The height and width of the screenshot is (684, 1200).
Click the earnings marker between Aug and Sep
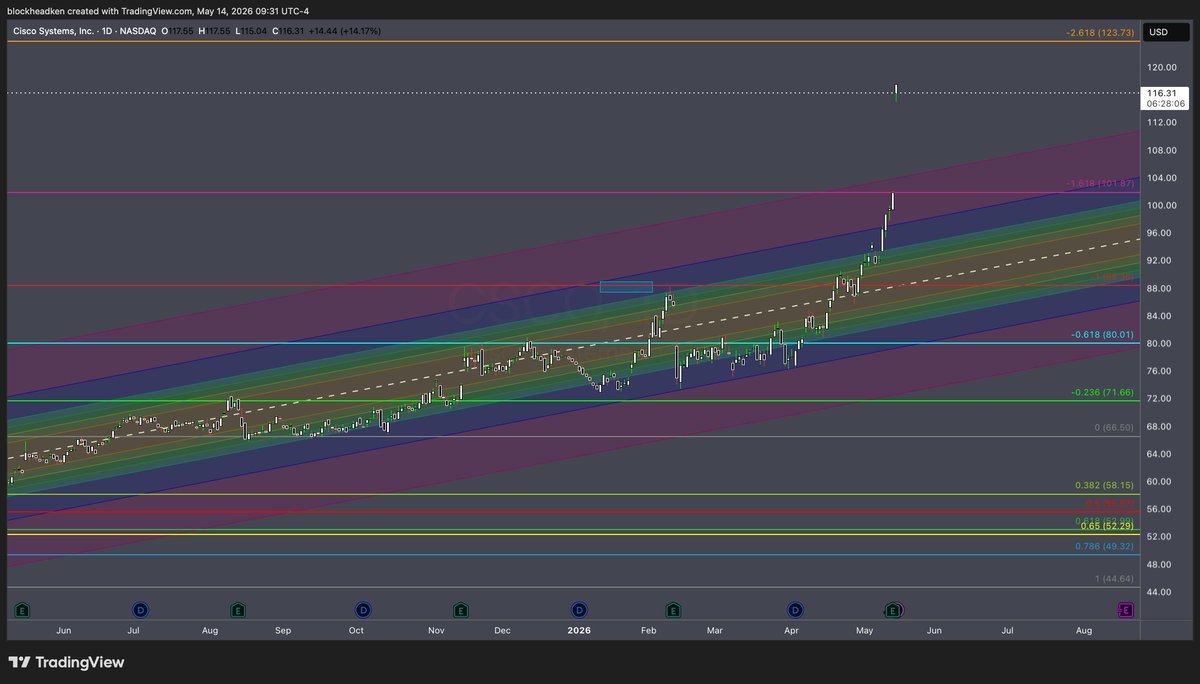[238, 609]
